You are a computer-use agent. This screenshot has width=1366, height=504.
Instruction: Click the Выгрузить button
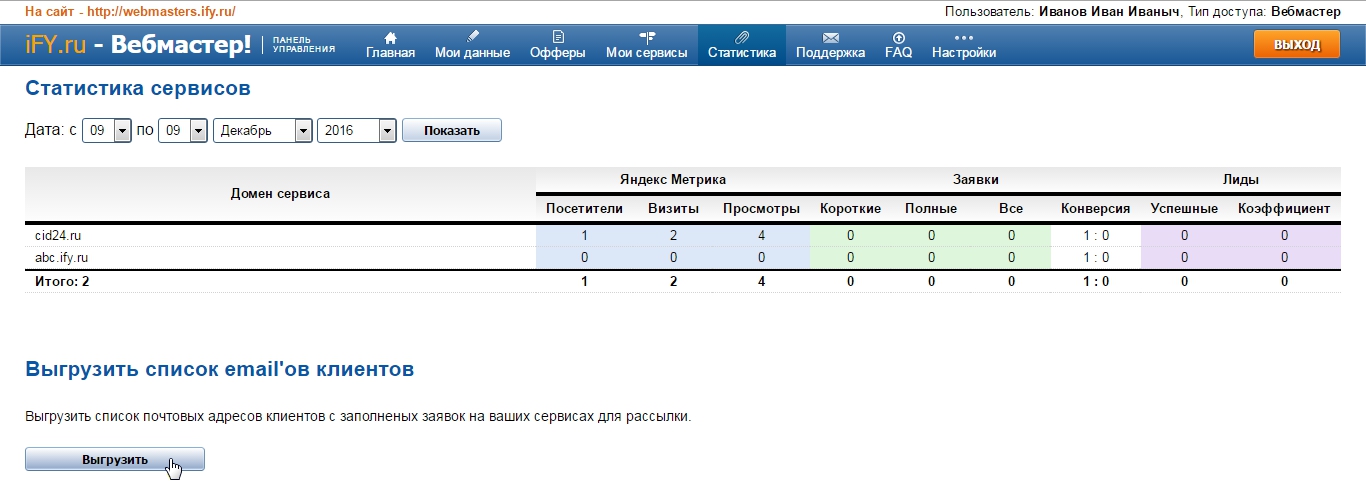(115, 459)
